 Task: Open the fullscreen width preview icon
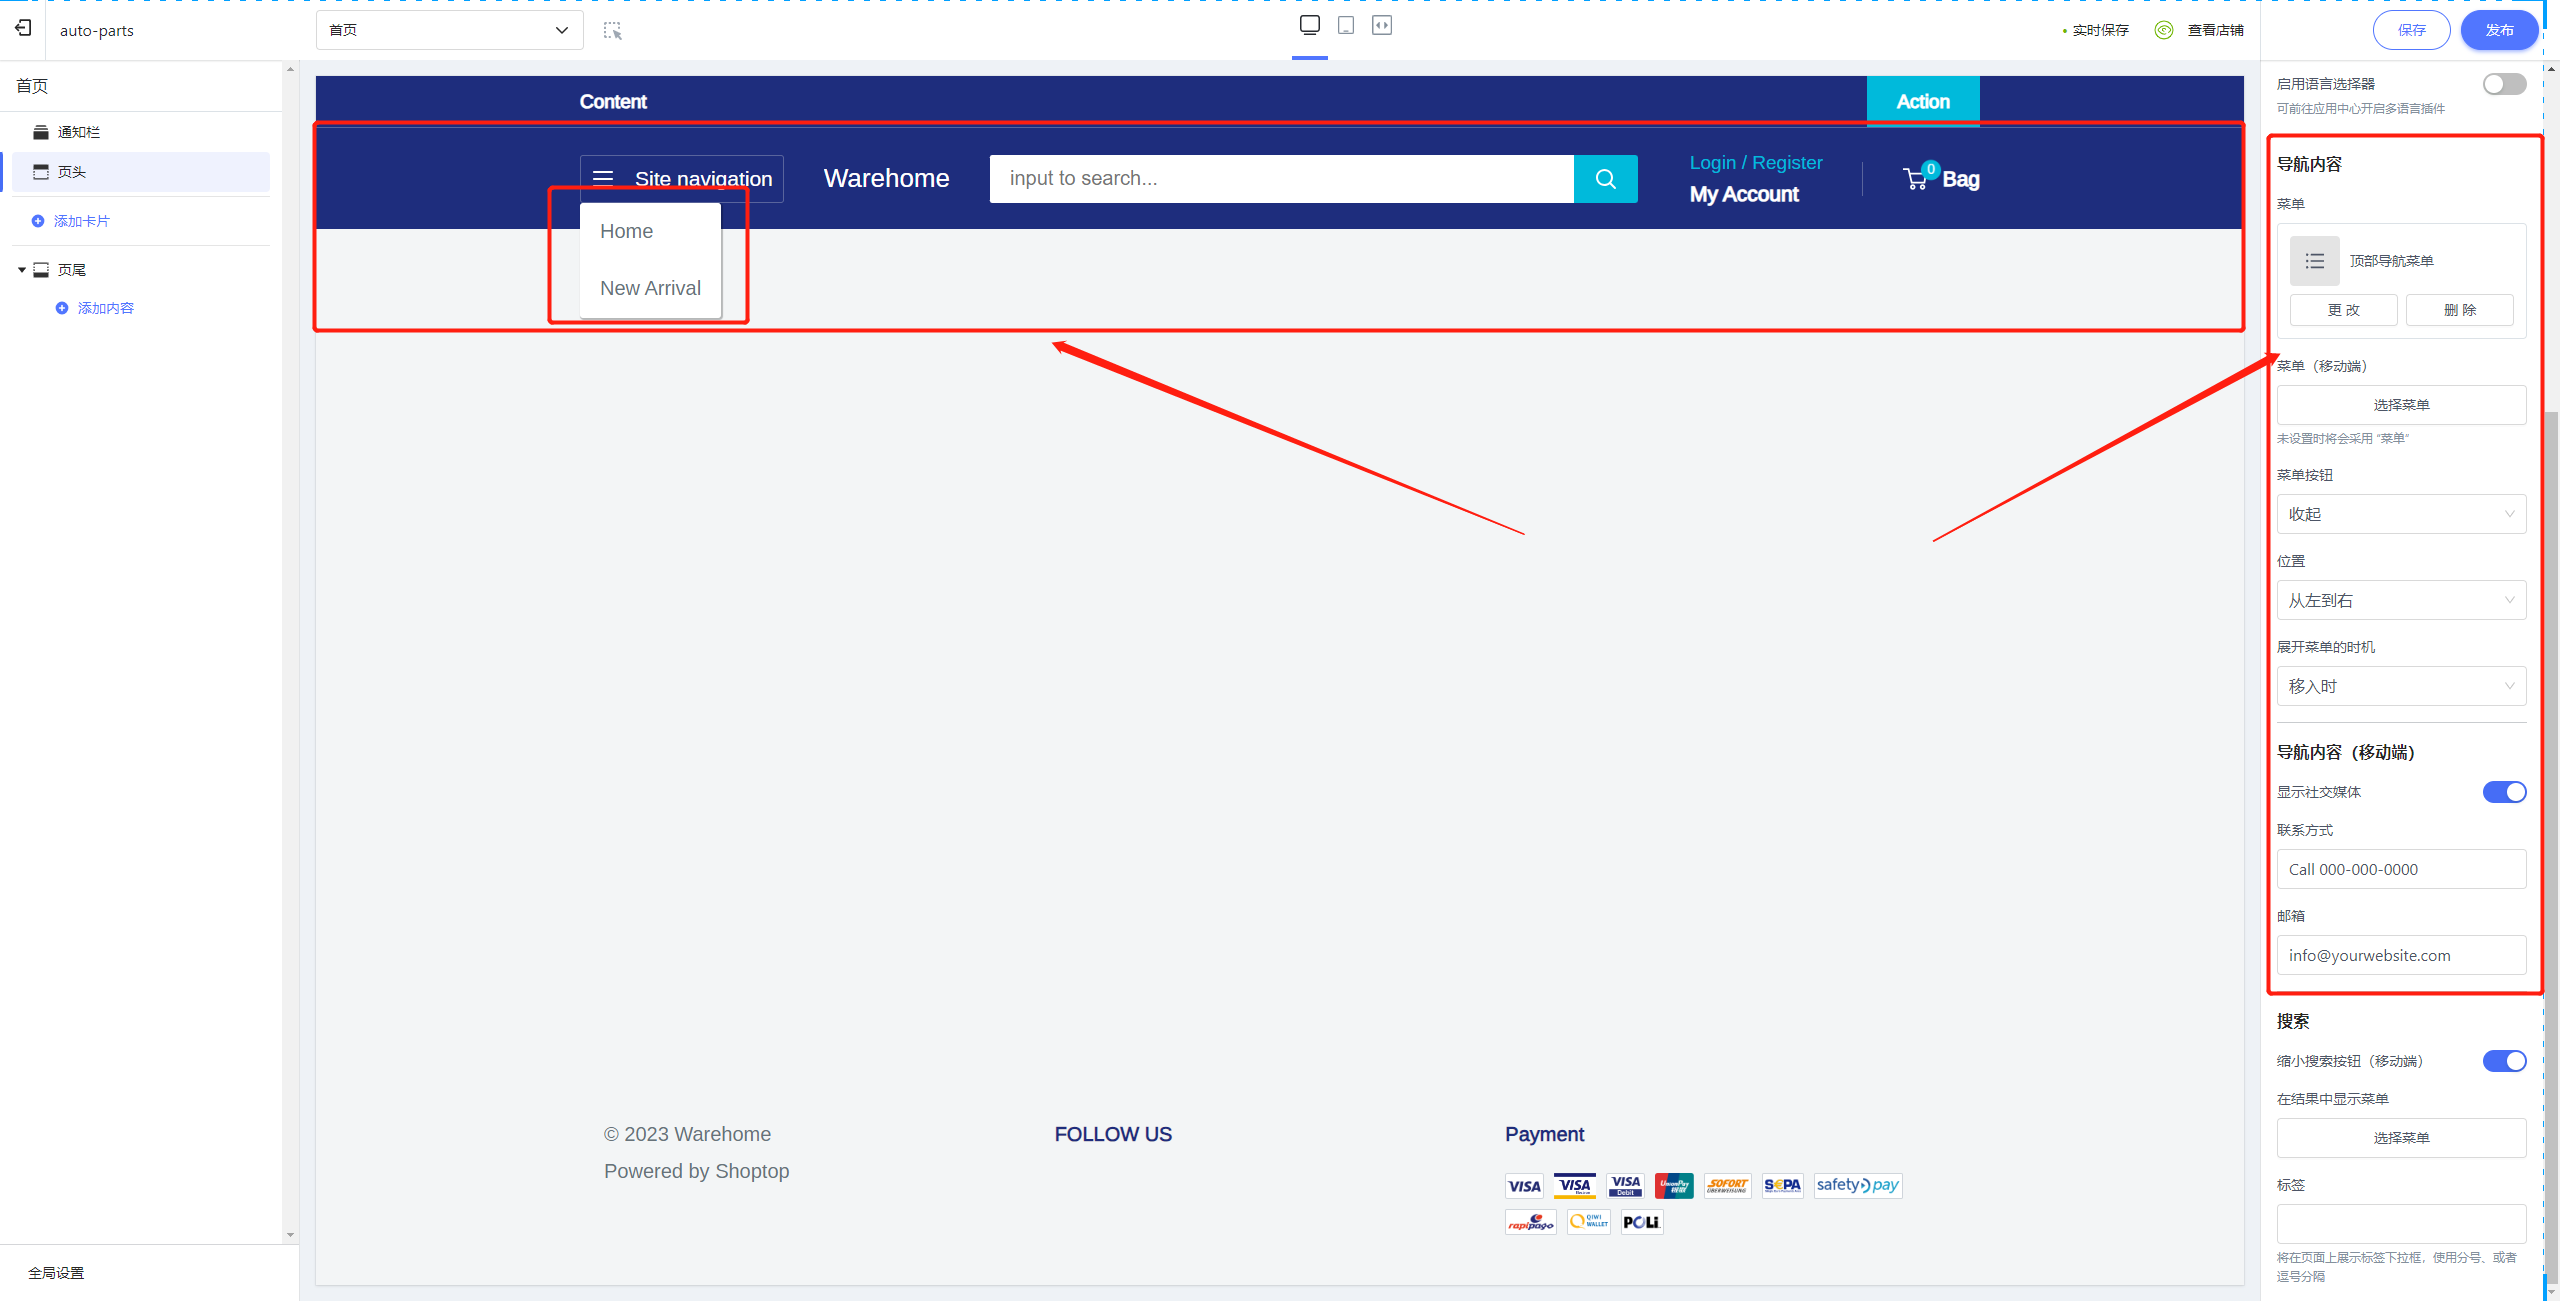pos(1382,25)
